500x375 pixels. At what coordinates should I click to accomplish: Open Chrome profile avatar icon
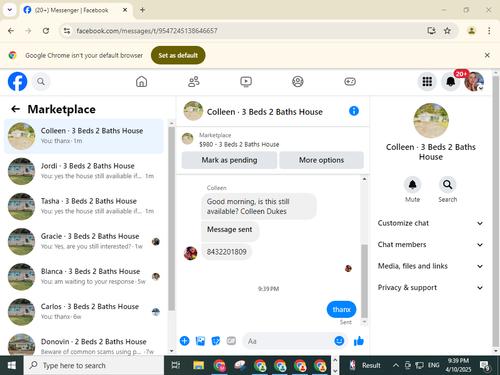coord(471,31)
